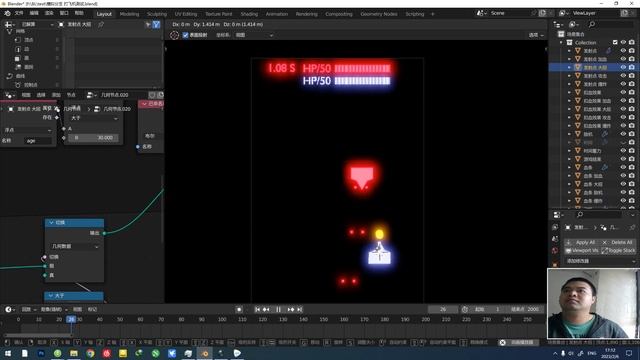Open the Blender logo application menu
The height and width of the screenshot is (360, 640).
click(x=7, y=13)
